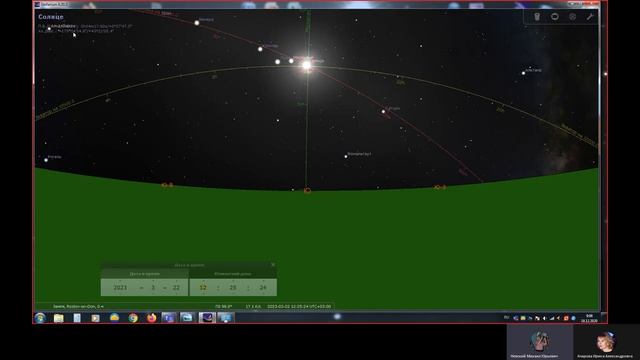Click the round grid icon beside the wrench
The height and width of the screenshot is (360, 640).
coord(572,17)
